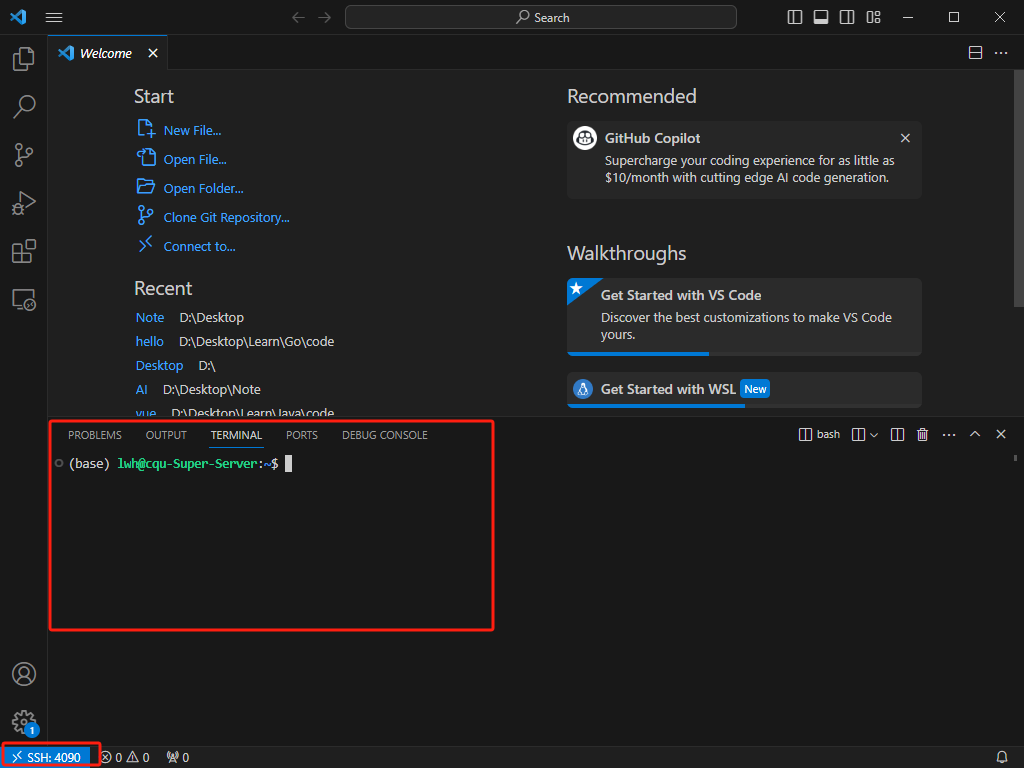The height and width of the screenshot is (768, 1024).
Task: Click the VS Code walkthrough progress bar
Action: pyautogui.click(x=744, y=354)
